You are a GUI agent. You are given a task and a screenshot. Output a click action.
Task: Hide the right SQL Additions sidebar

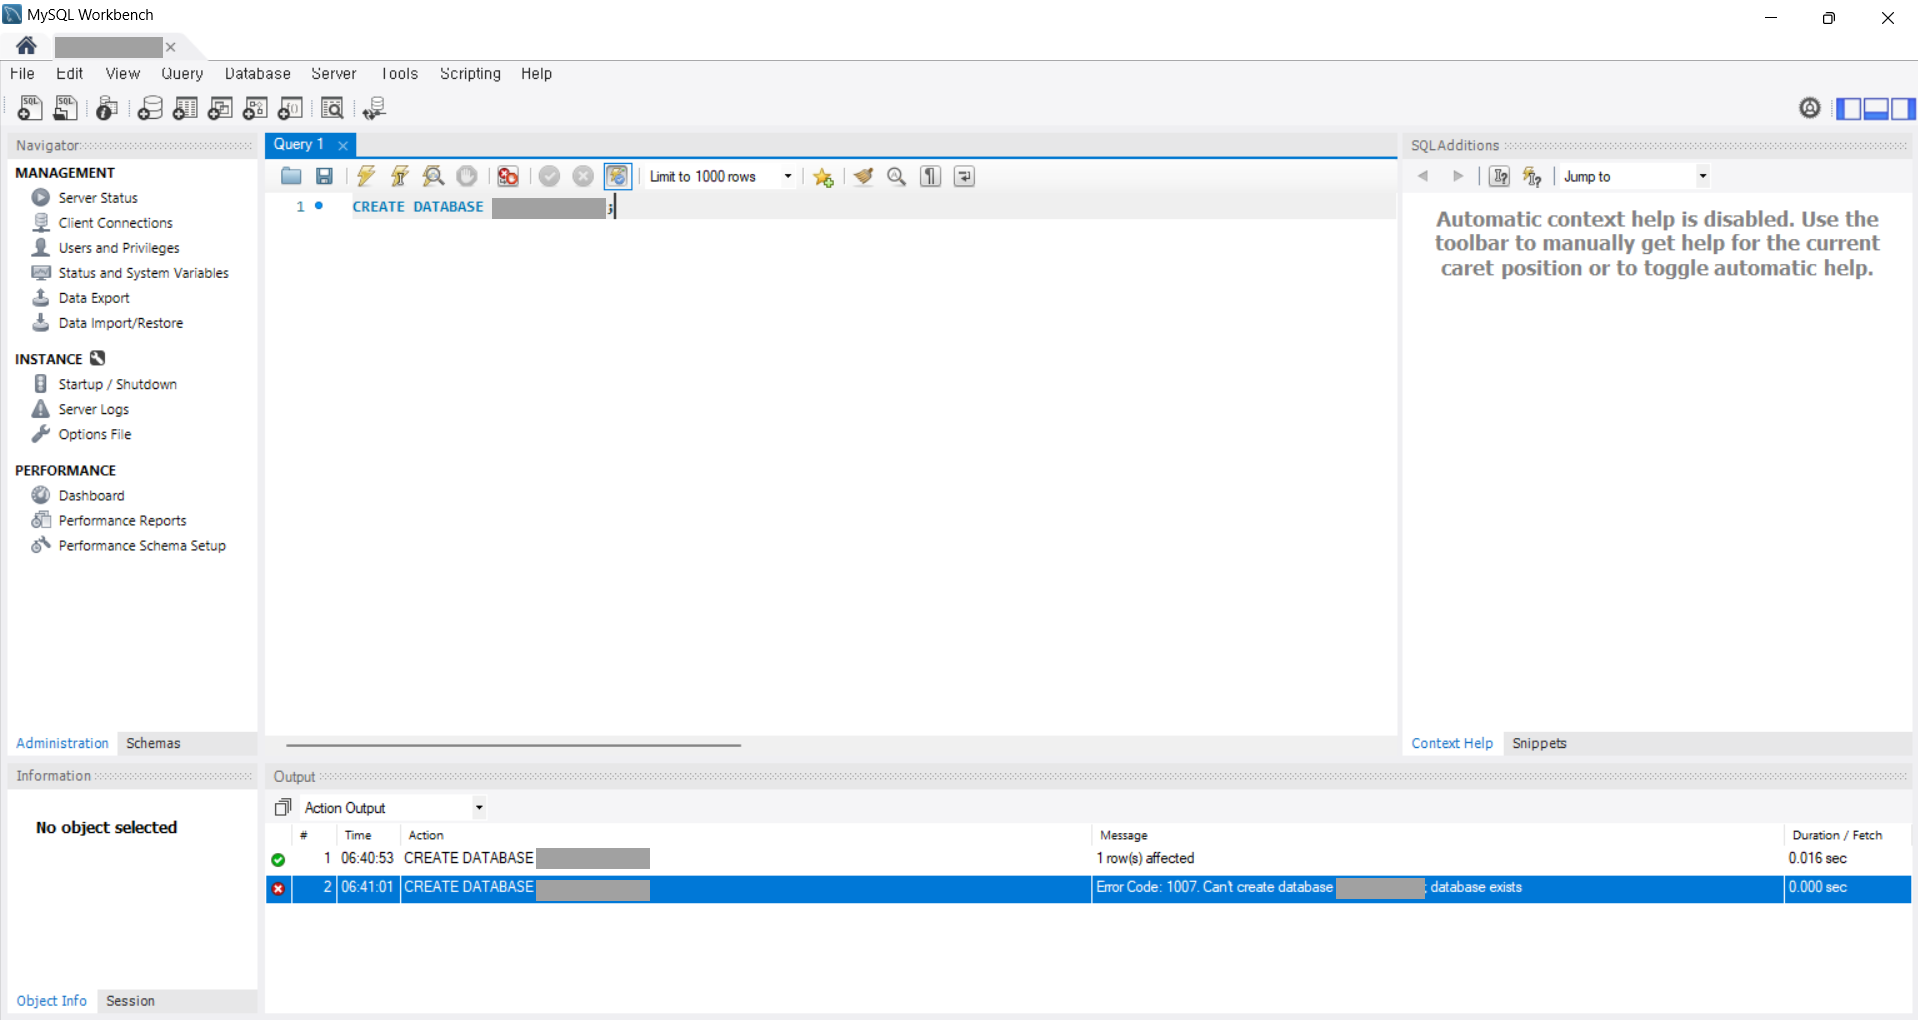[x=1903, y=108]
